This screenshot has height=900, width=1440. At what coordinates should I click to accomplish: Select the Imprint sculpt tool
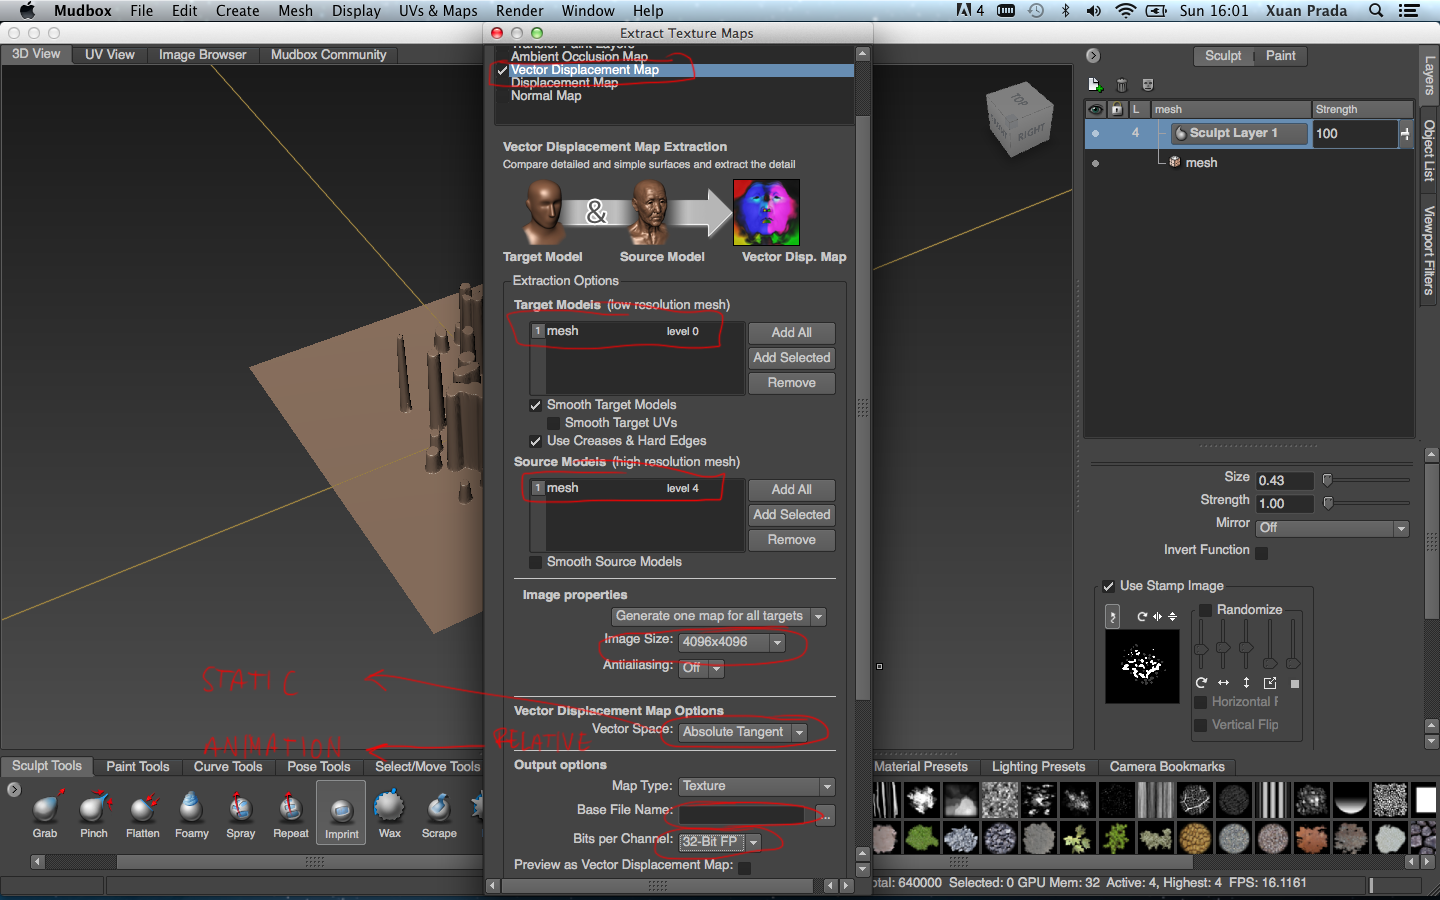[341, 814]
